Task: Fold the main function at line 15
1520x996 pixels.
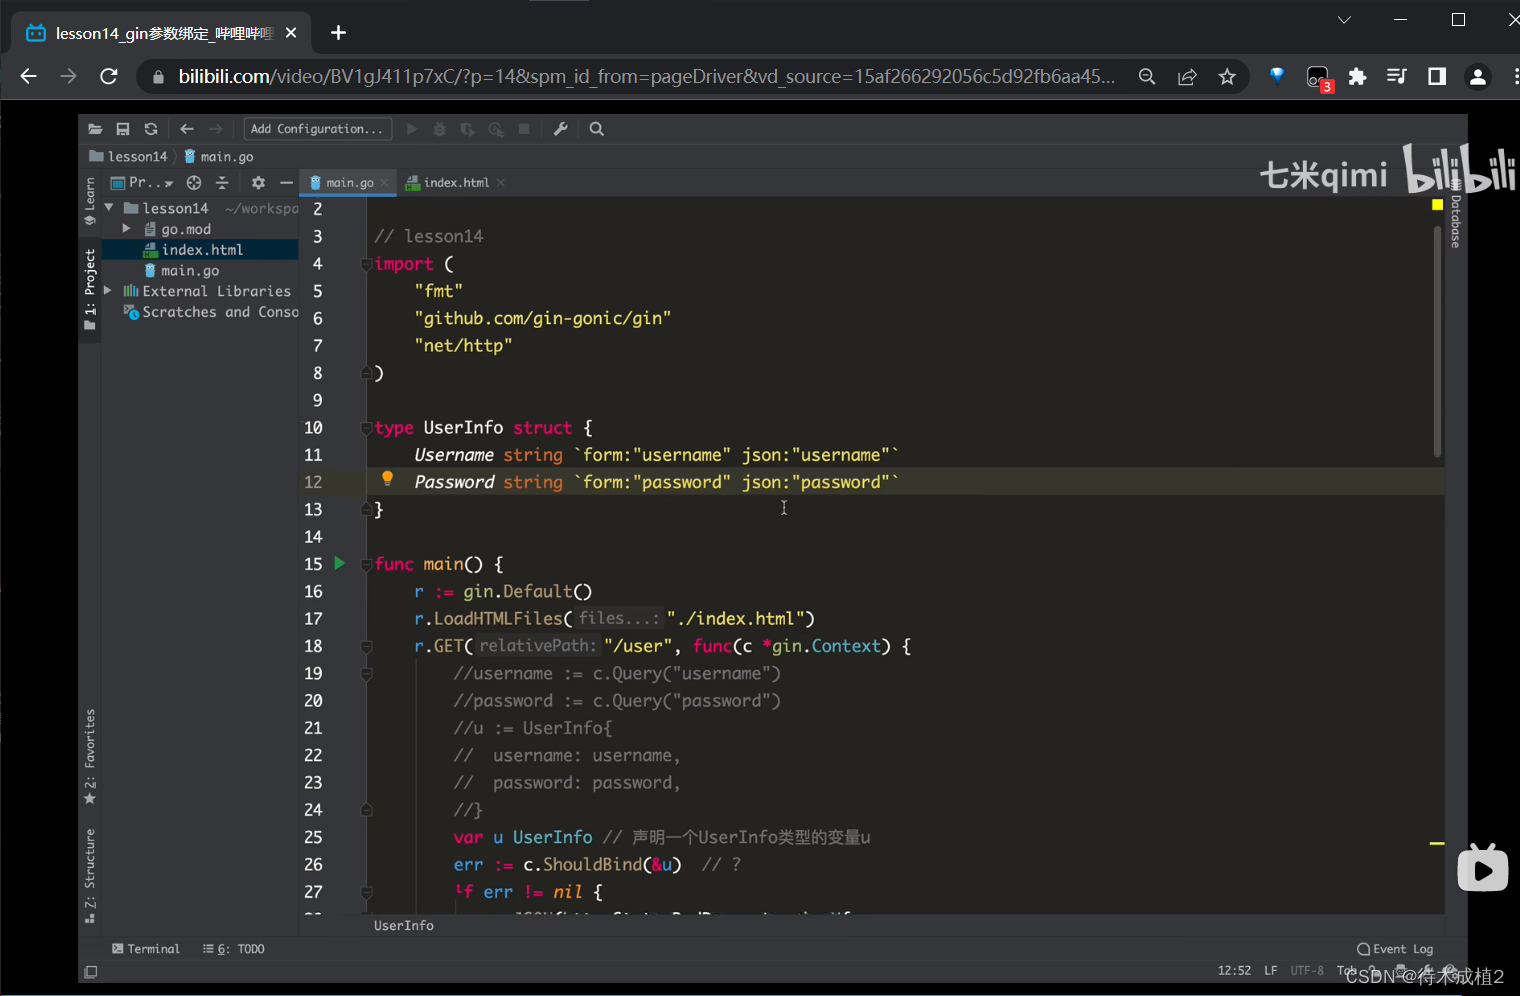Action: pyautogui.click(x=366, y=564)
